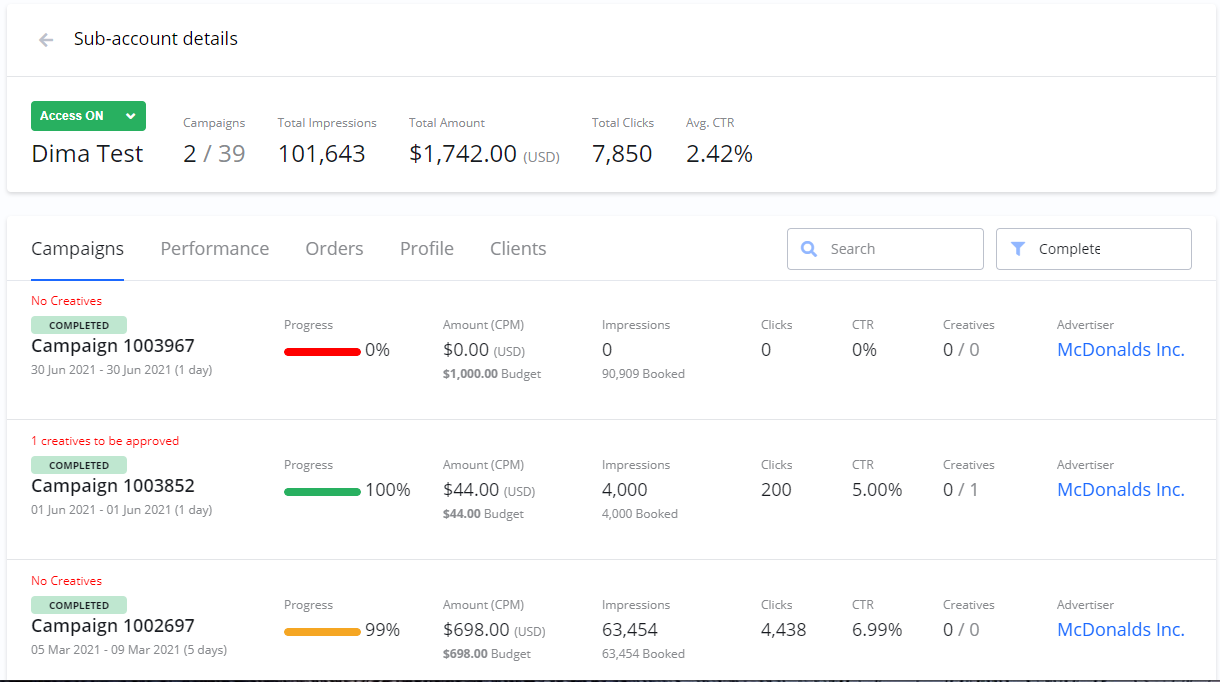Switch to the Orders tab
Image resolution: width=1220 pixels, height=682 pixels.
click(x=334, y=249)
